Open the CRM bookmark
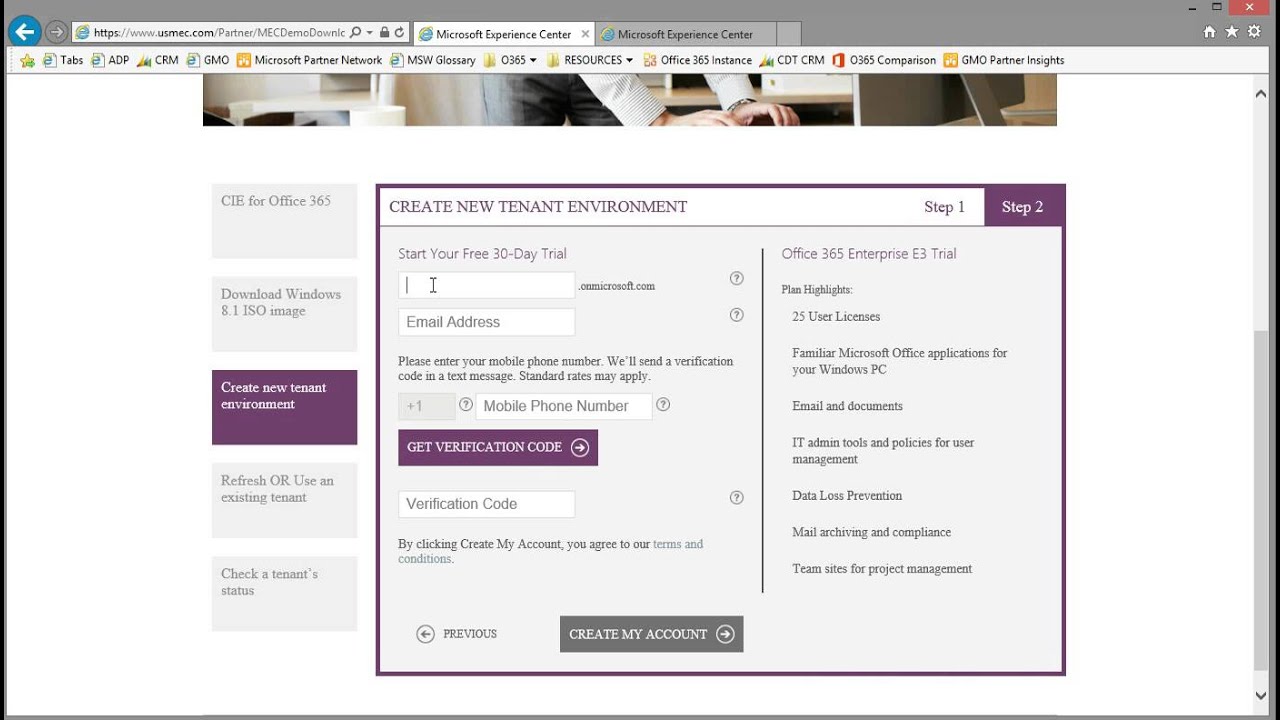Image resolution: width=1280 pixels, height=720 pixels. pyautogui.click(x=158, y=60)
